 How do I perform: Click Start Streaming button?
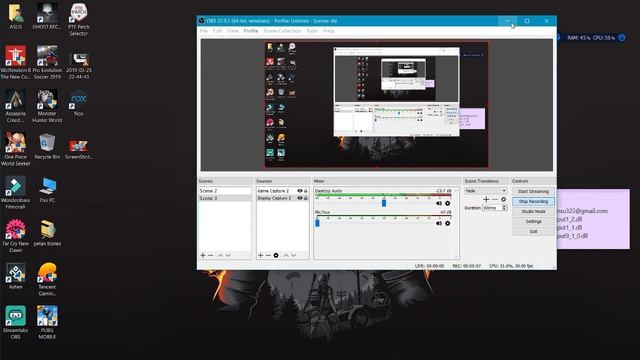[533, 191]
